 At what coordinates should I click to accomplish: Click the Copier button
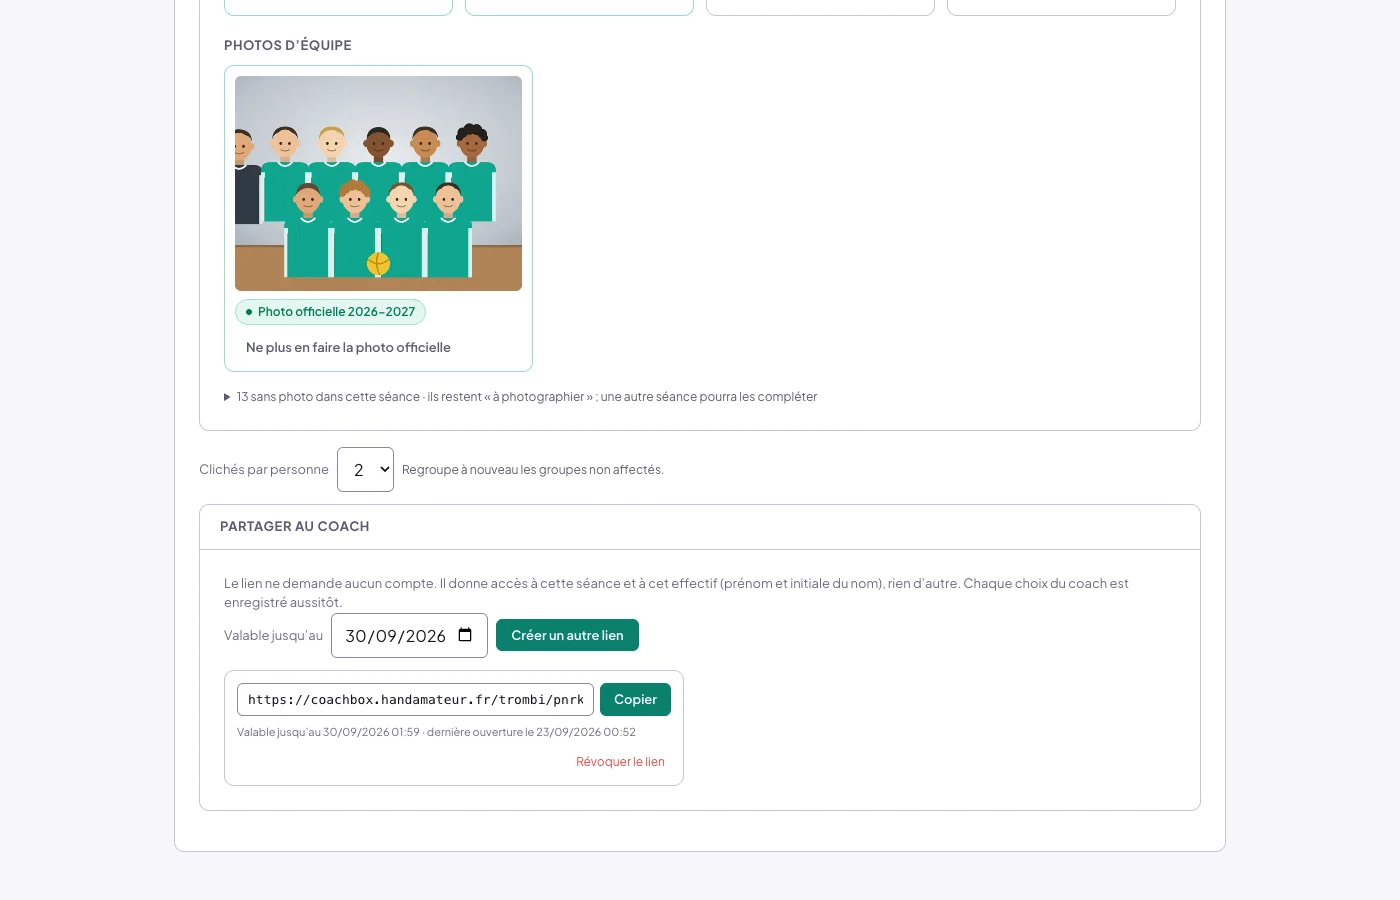coord(635,699)
